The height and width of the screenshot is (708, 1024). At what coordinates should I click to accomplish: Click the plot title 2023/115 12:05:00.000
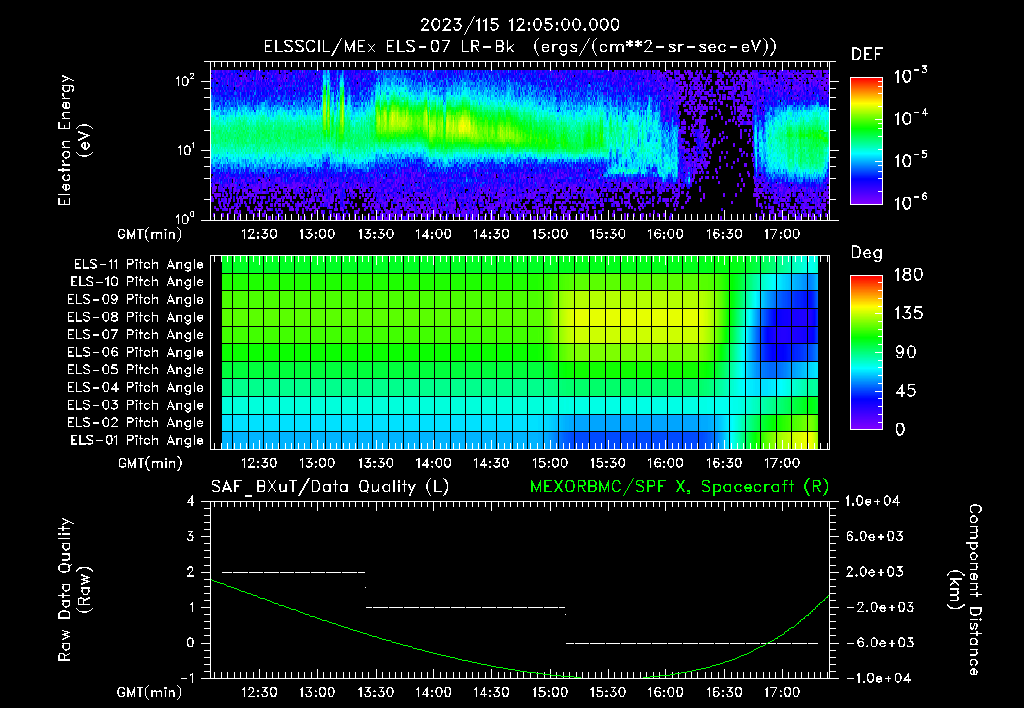coord(519,25)
